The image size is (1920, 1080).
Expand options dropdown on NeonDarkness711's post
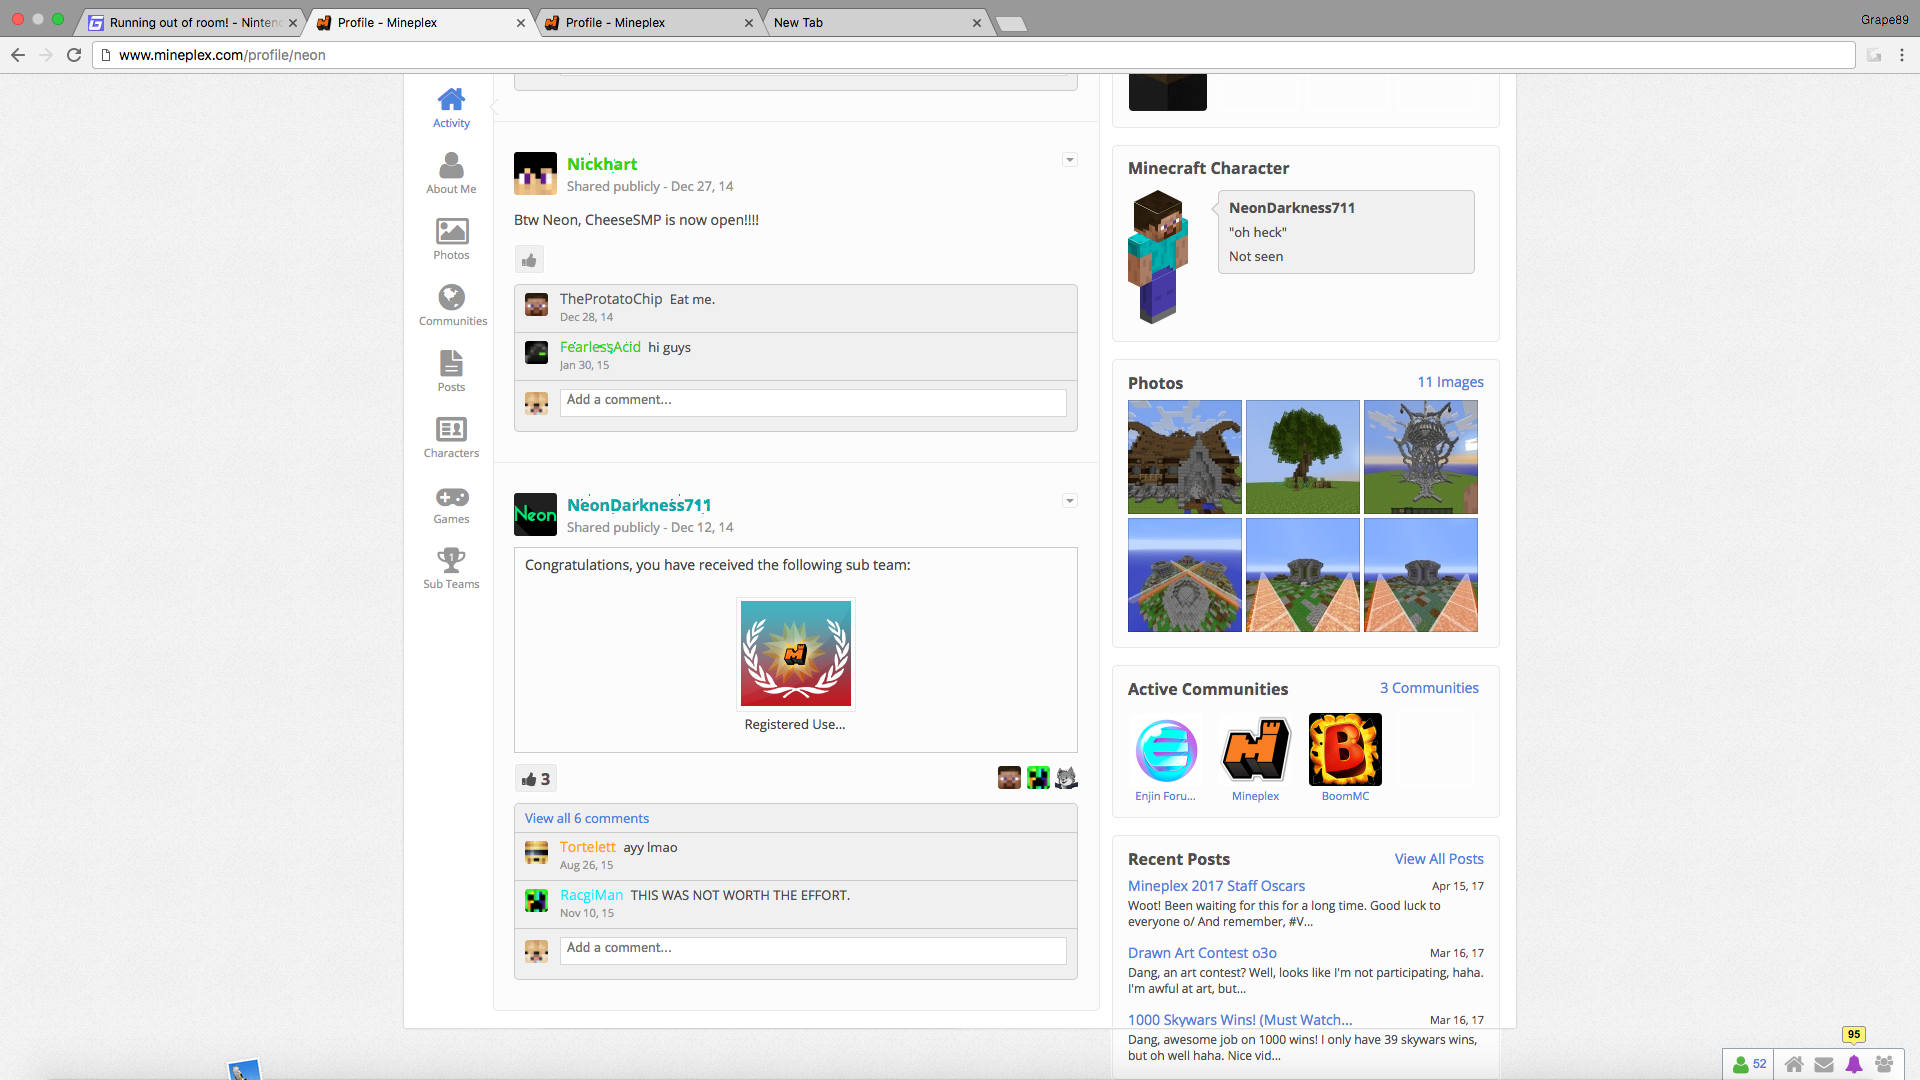pos(1069,501)
